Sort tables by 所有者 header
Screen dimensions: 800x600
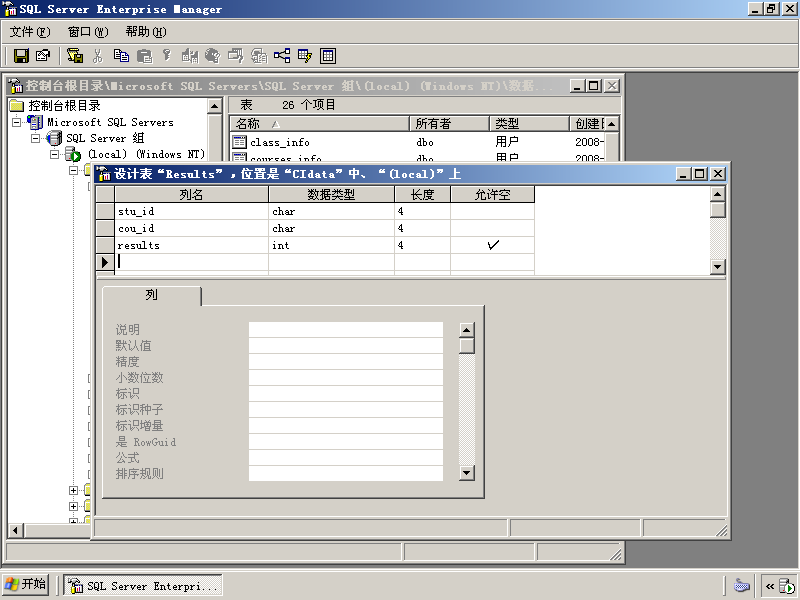(x=449, y=123)
